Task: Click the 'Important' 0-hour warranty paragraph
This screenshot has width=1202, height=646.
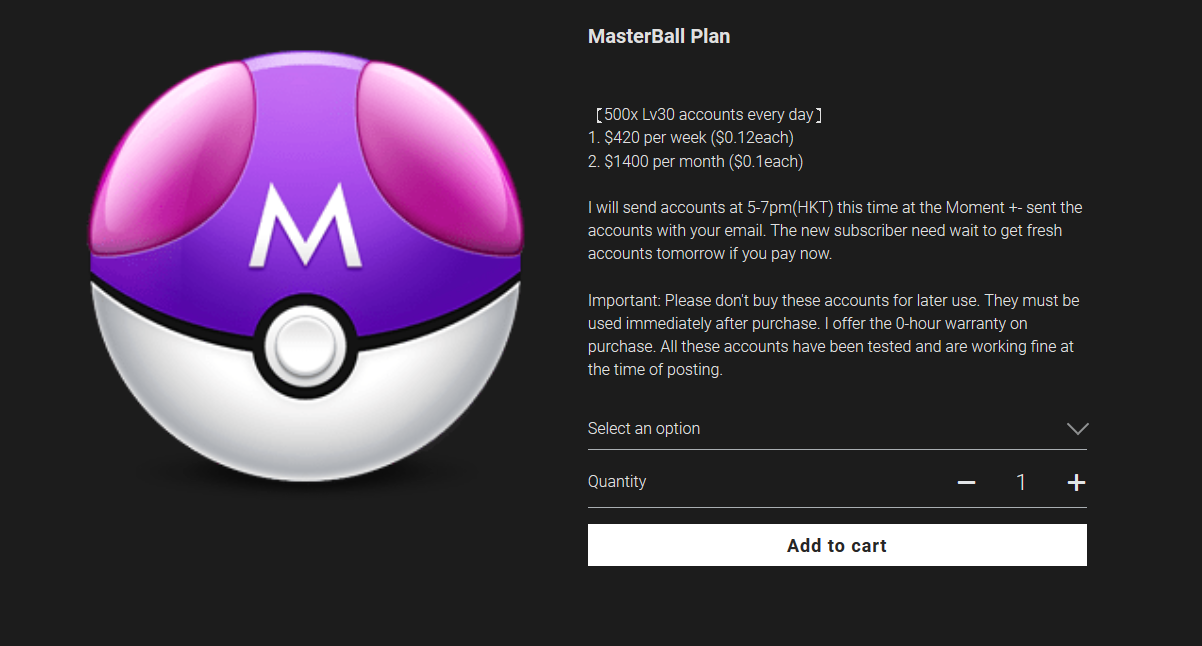Action: point(834,335)
